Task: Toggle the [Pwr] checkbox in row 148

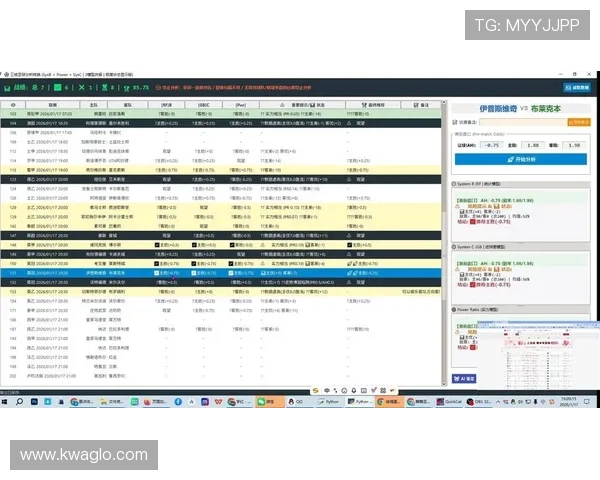Action: (231, 244)
